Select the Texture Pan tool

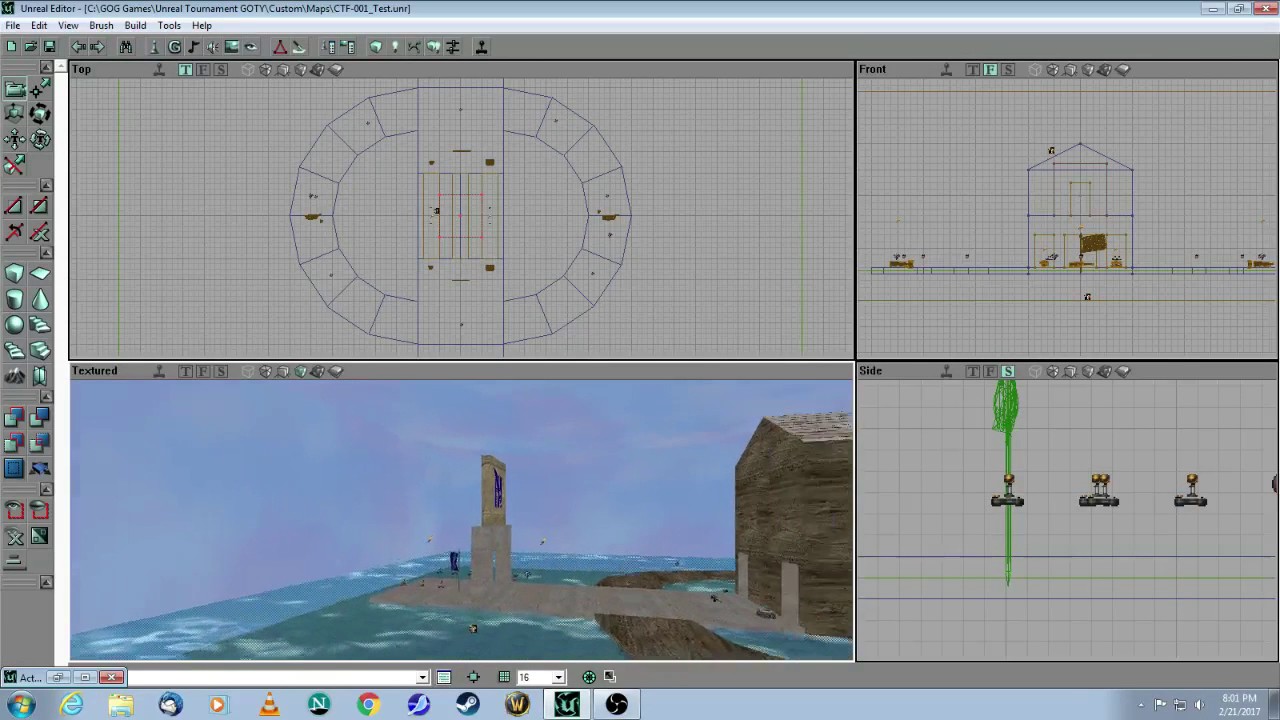(15, 139)
